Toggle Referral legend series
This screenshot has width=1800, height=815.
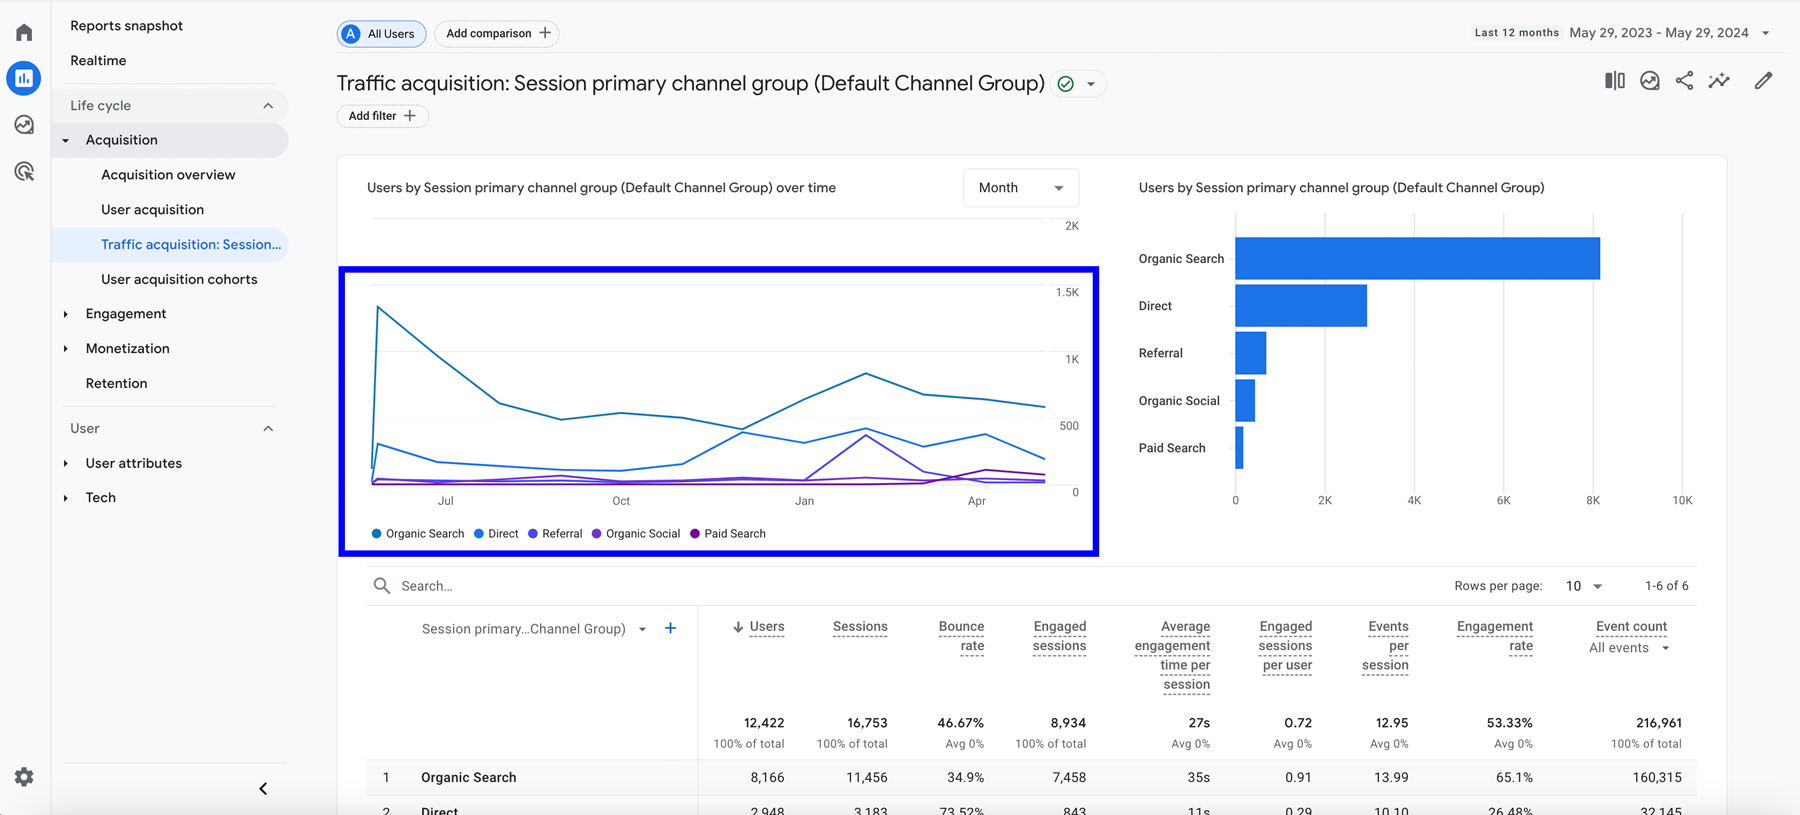click(555, 534)
